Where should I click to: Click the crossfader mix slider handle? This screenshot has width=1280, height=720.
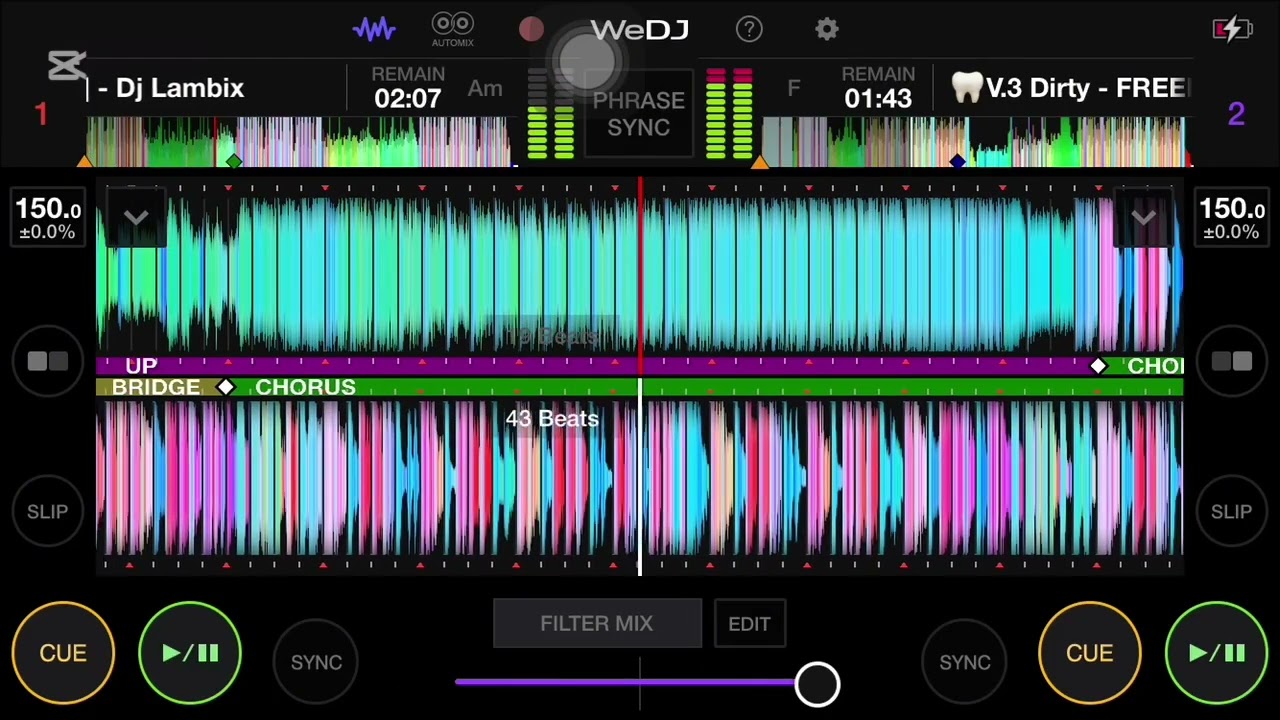(x=817, y=684)
